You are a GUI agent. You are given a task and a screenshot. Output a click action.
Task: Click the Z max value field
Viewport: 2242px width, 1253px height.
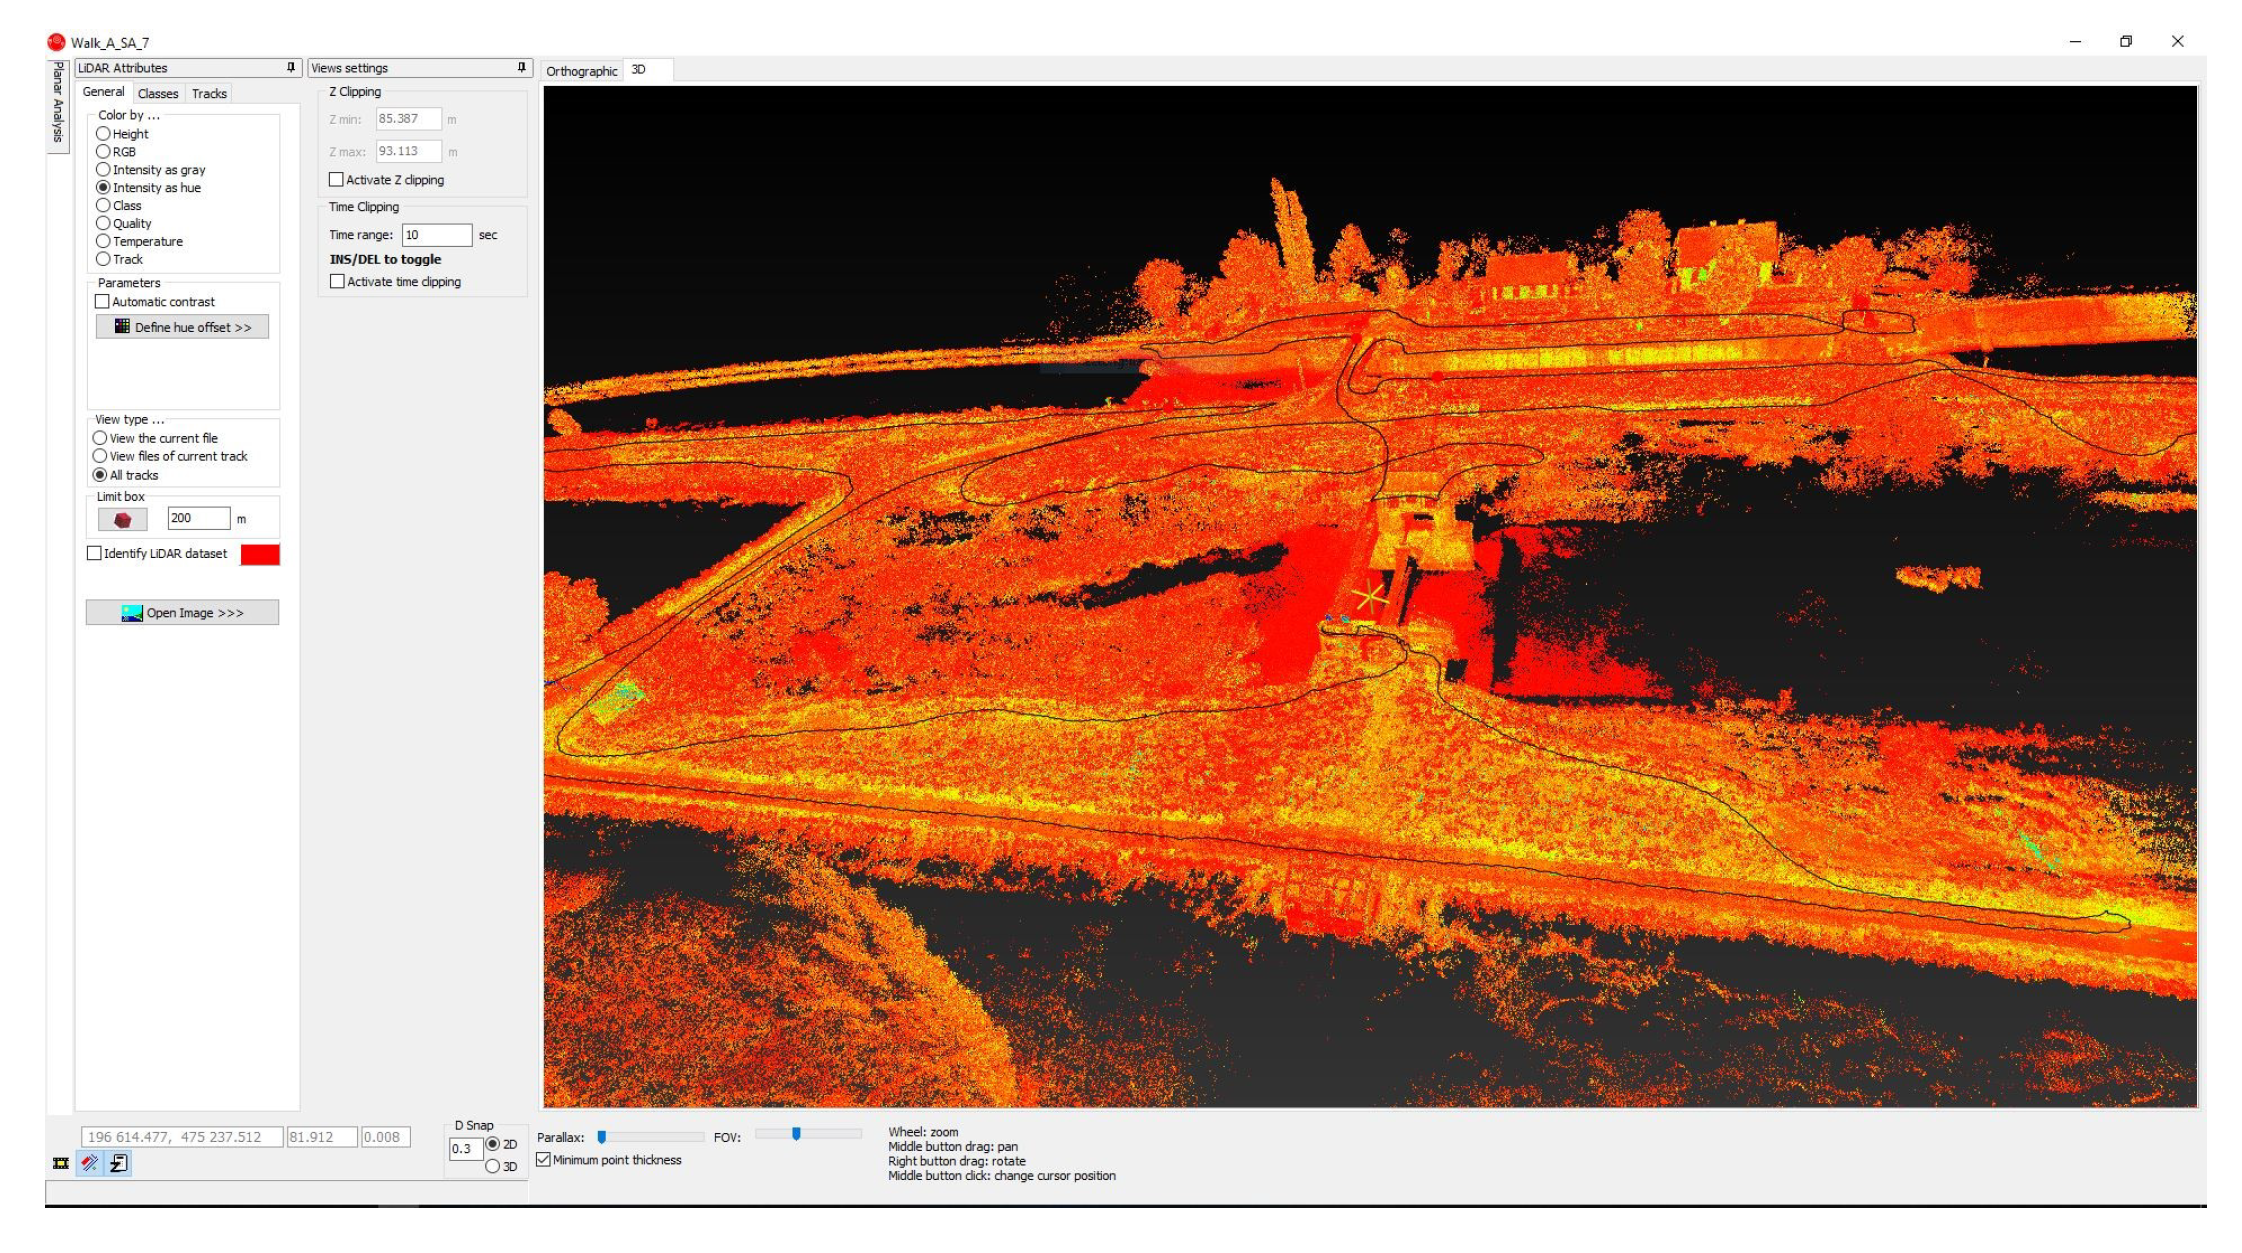(x=409, y=151)
